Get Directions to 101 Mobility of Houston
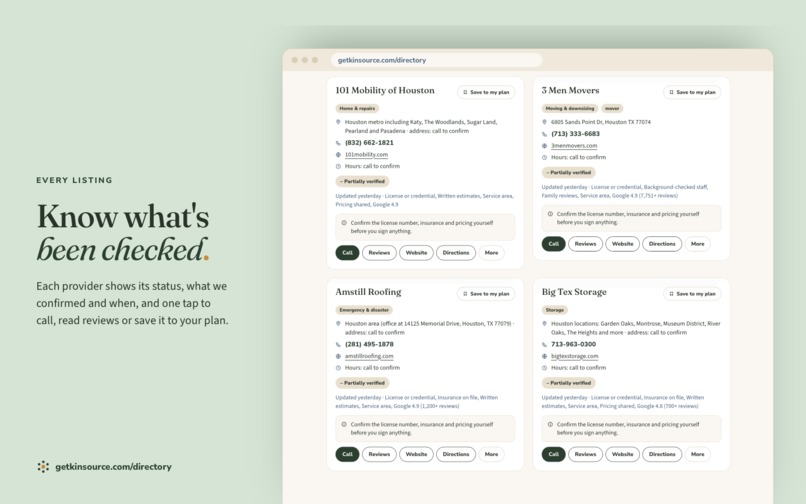The image size is (806, 504). point(456,253)
